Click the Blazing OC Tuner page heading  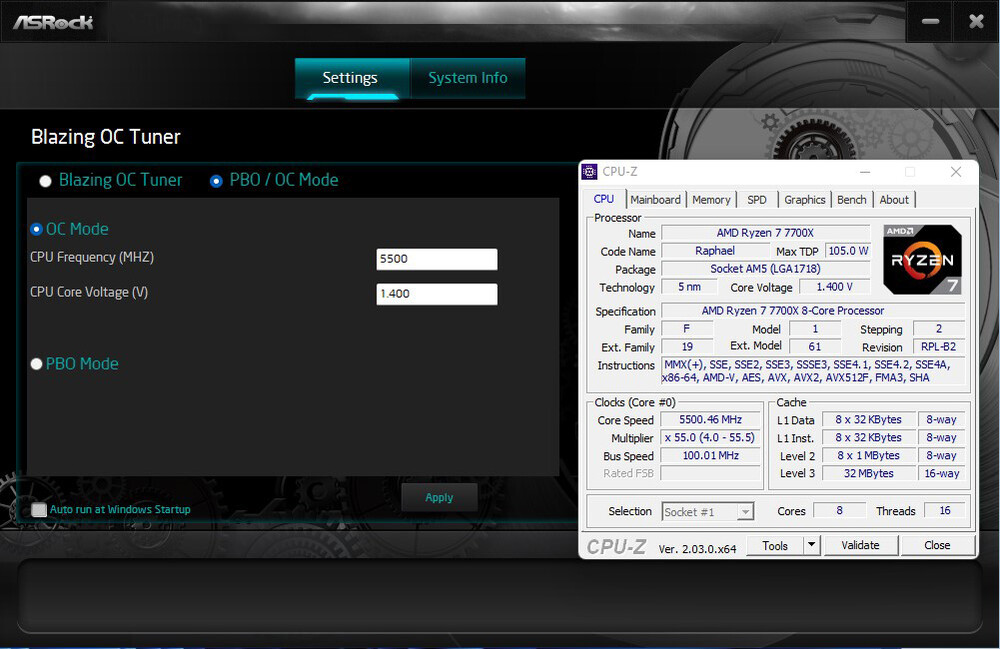pos(106,137)
